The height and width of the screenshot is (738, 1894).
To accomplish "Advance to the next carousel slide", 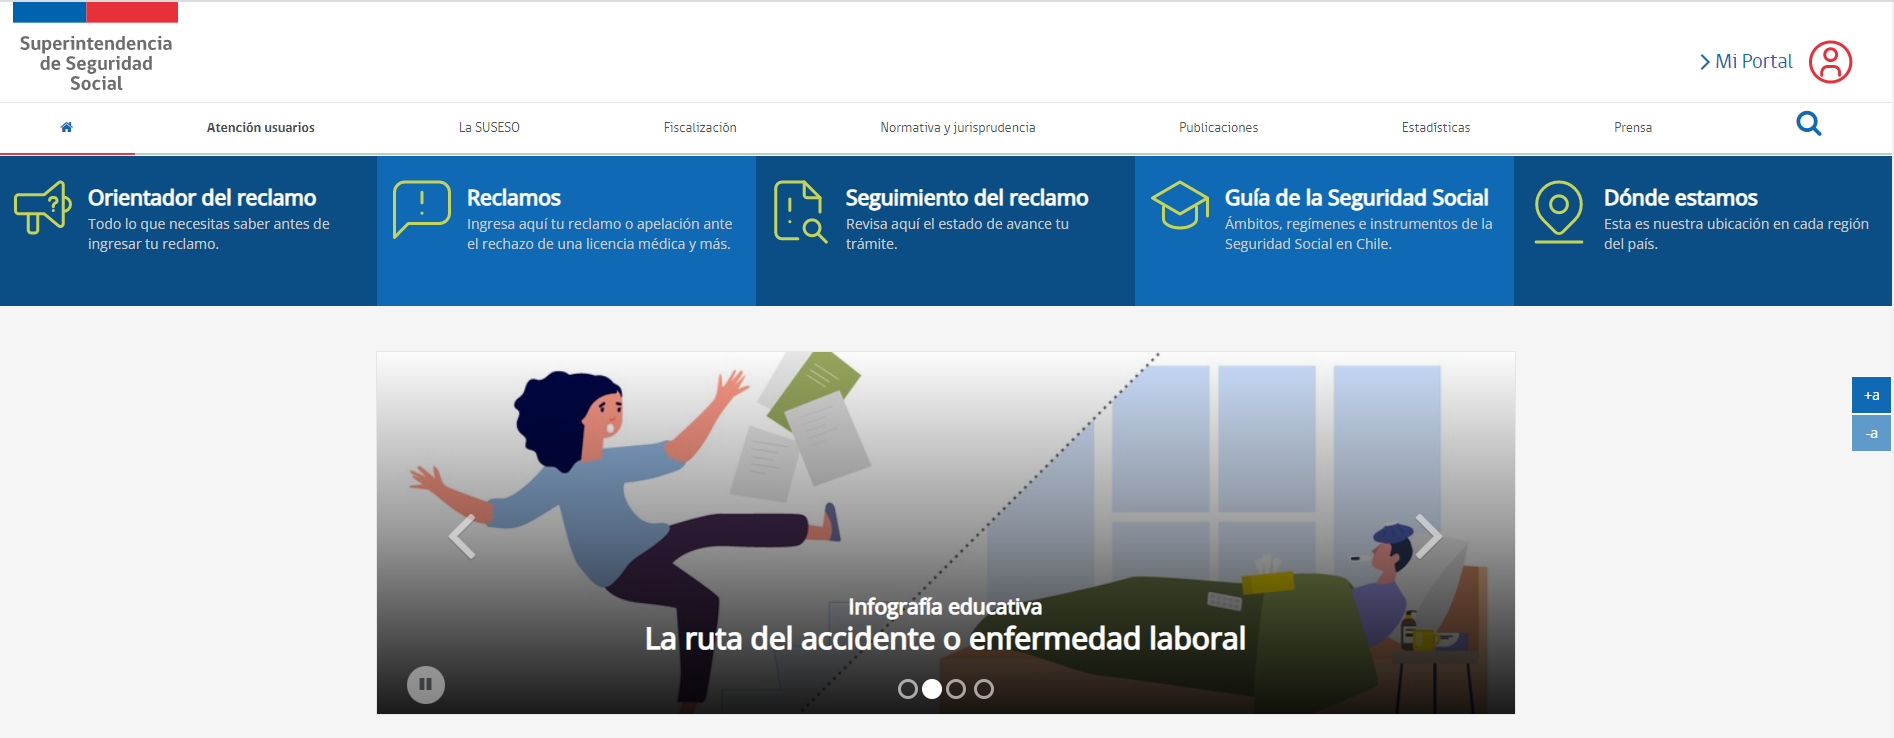I will coord(1428,536).
